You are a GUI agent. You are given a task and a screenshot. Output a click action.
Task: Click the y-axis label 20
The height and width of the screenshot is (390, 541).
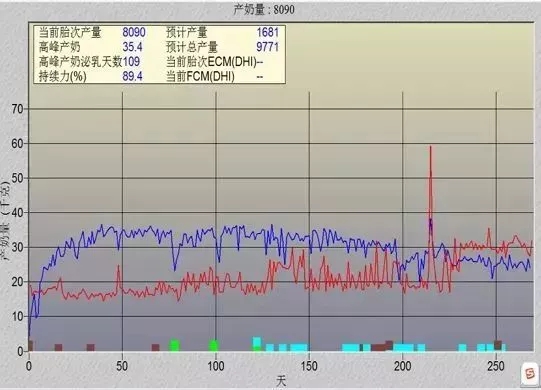pos(17,282)
